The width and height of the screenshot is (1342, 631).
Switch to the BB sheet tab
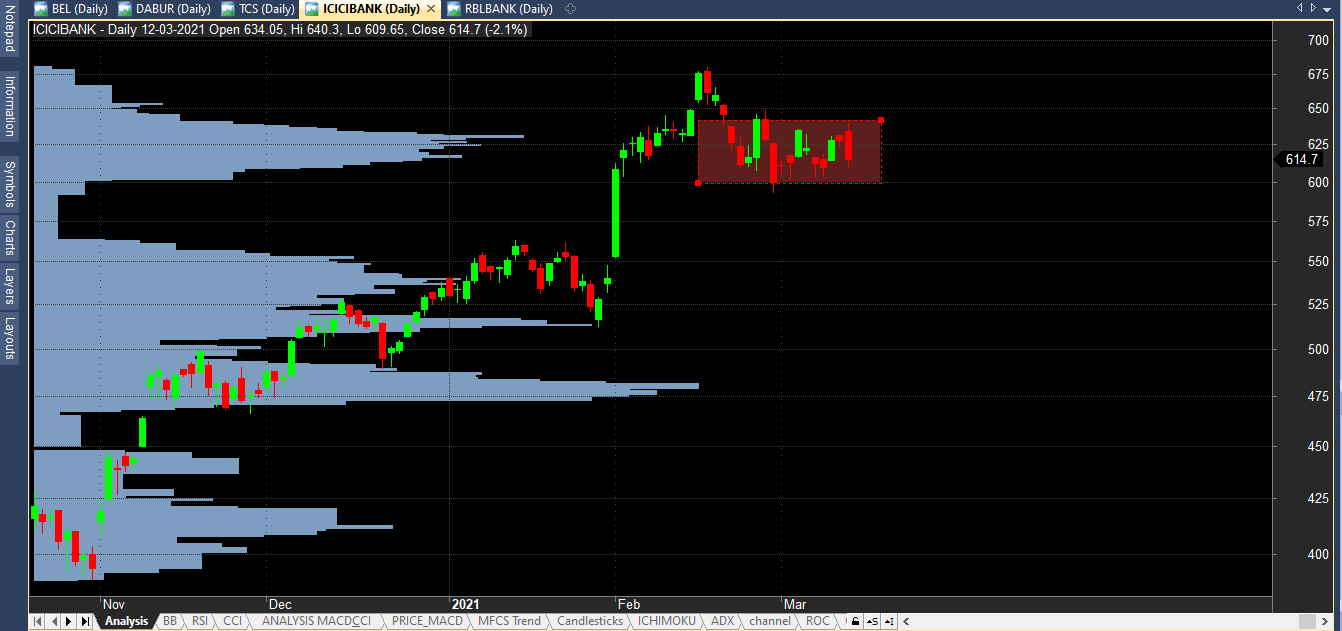click(170, 621)
